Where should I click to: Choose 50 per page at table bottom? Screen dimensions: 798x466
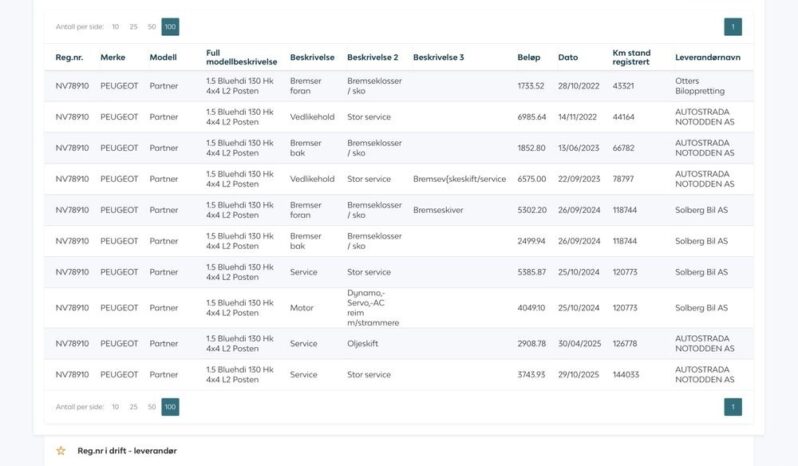(x=151, y=407)
